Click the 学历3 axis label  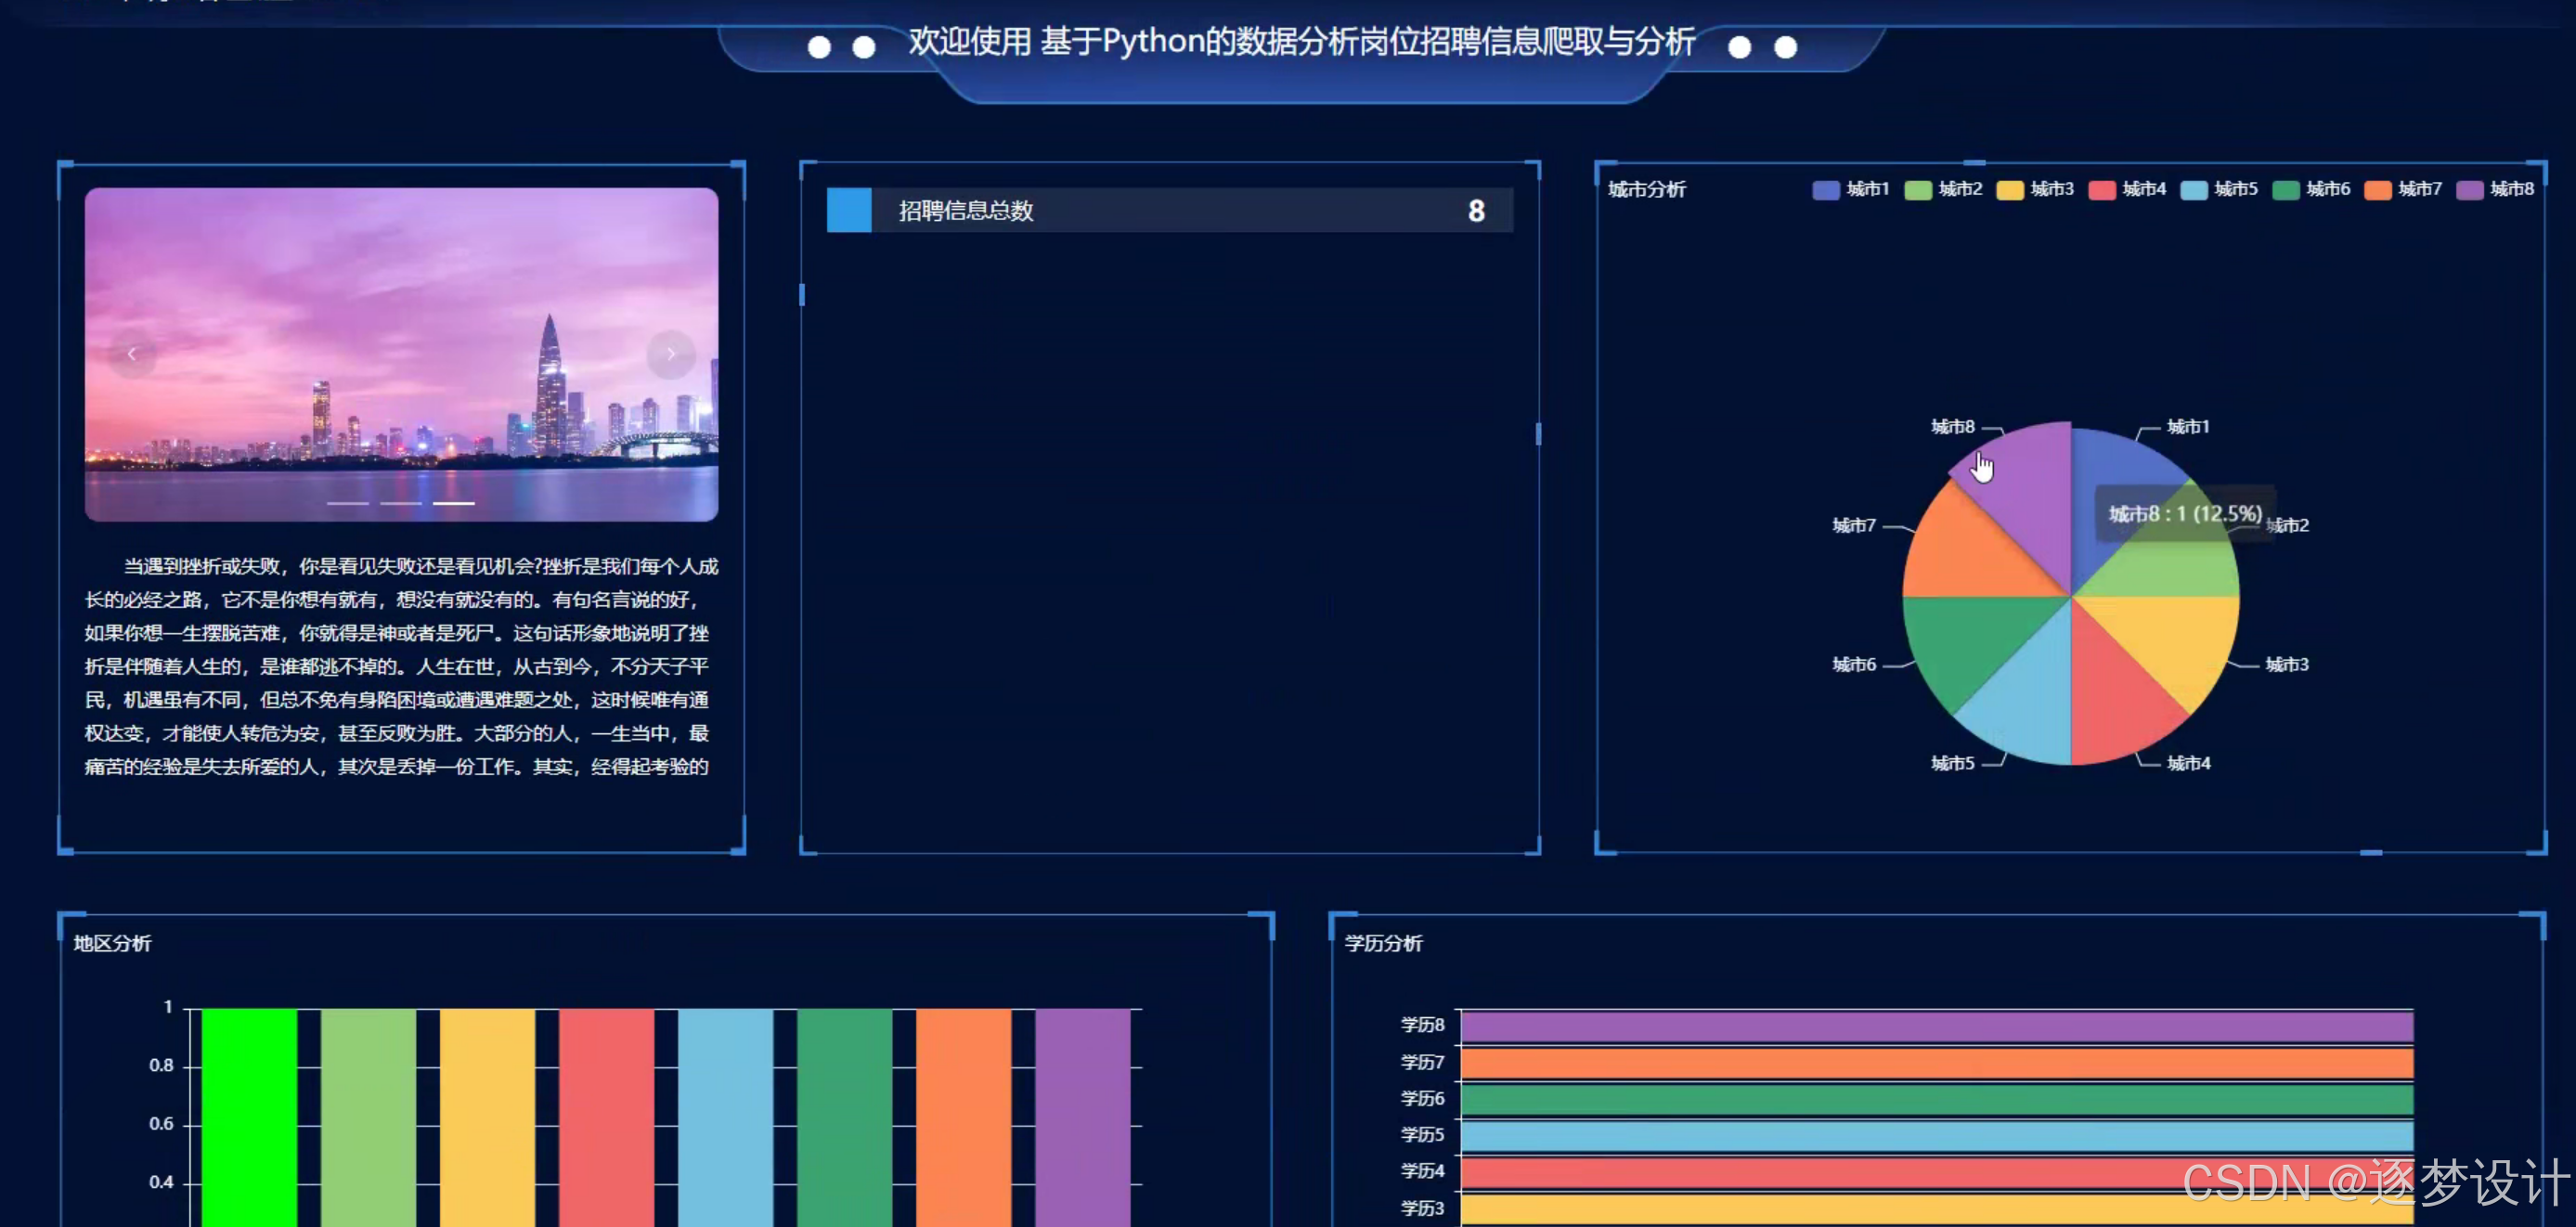coord(1422,1208)
